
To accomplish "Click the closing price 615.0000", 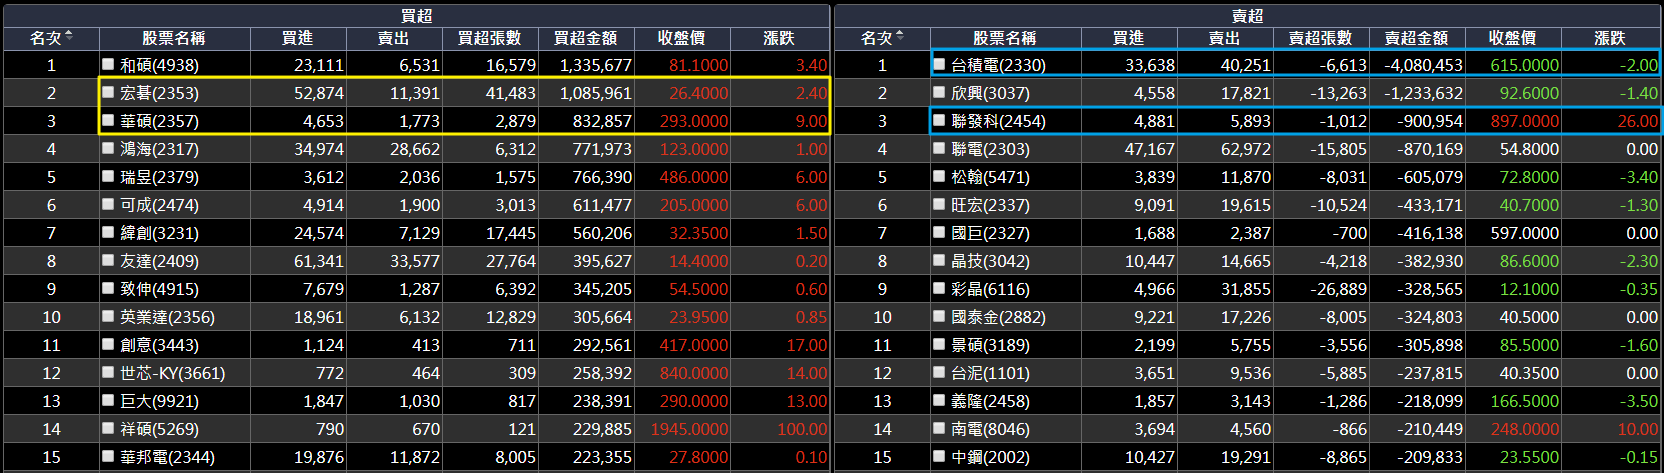I will (x=1525, y=65).
